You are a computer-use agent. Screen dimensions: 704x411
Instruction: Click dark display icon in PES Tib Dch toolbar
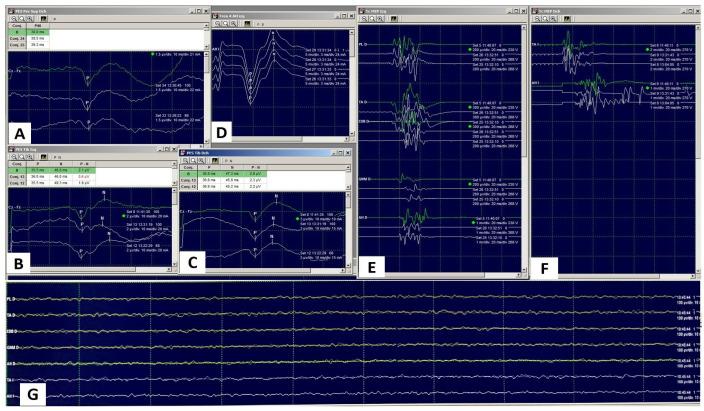point(215,160)
